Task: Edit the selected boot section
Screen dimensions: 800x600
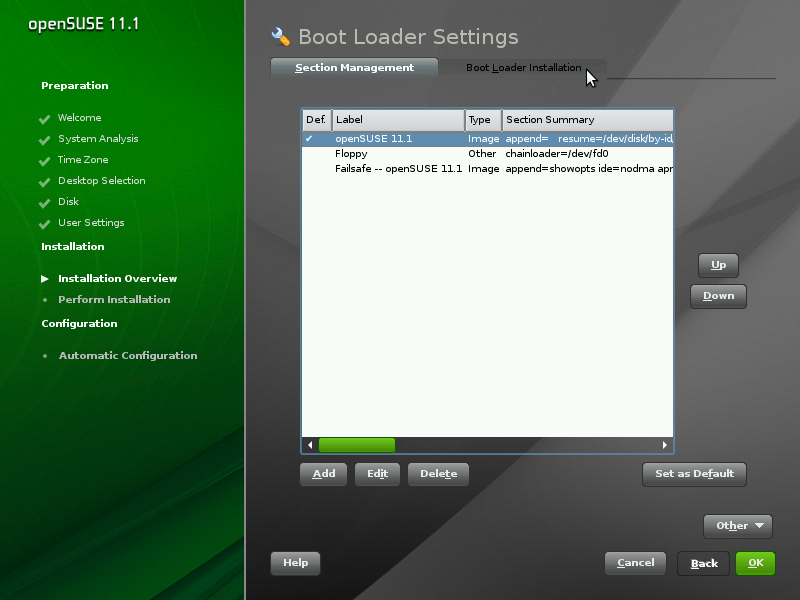Action: point(378,474)
